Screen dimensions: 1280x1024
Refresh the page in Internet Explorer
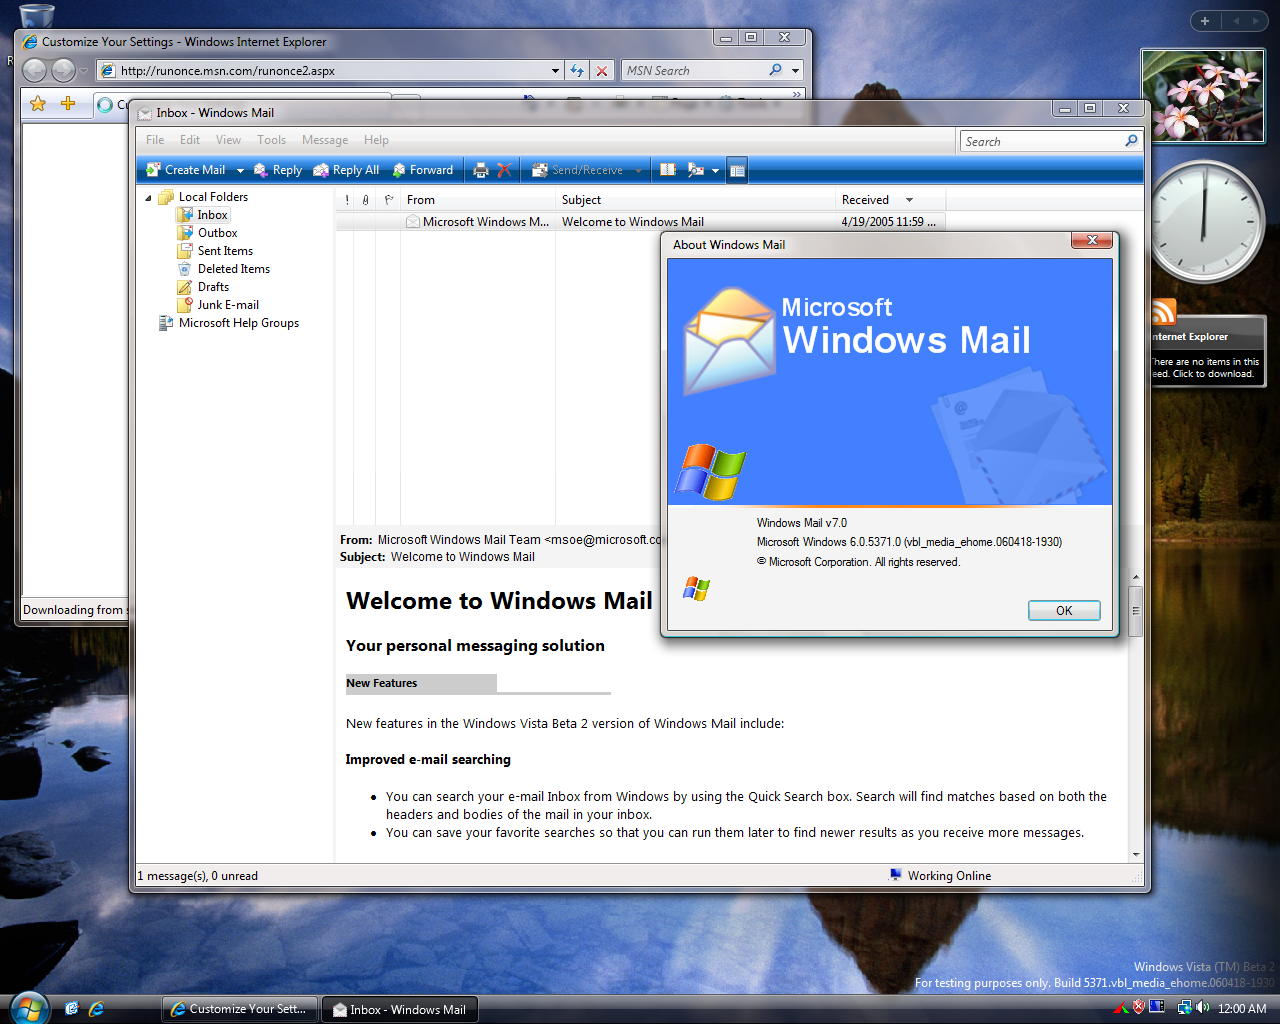coord(577,71)
